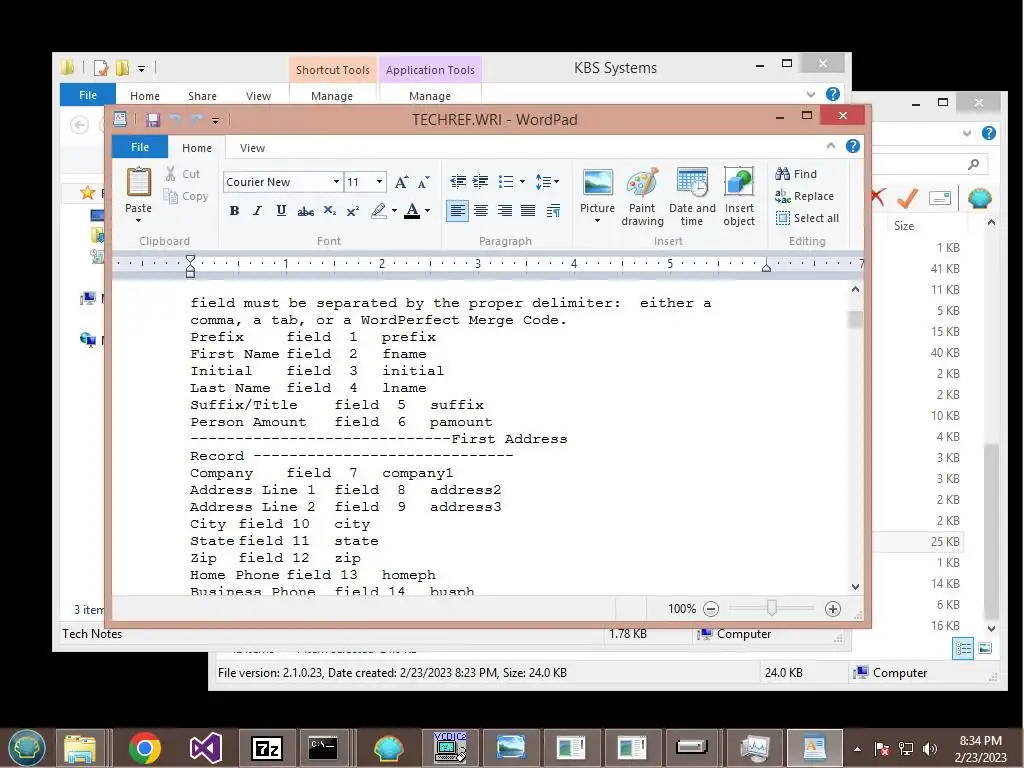Click the Increase indent icon
The width and height of the screenshot is (1024, 768).
481,182
